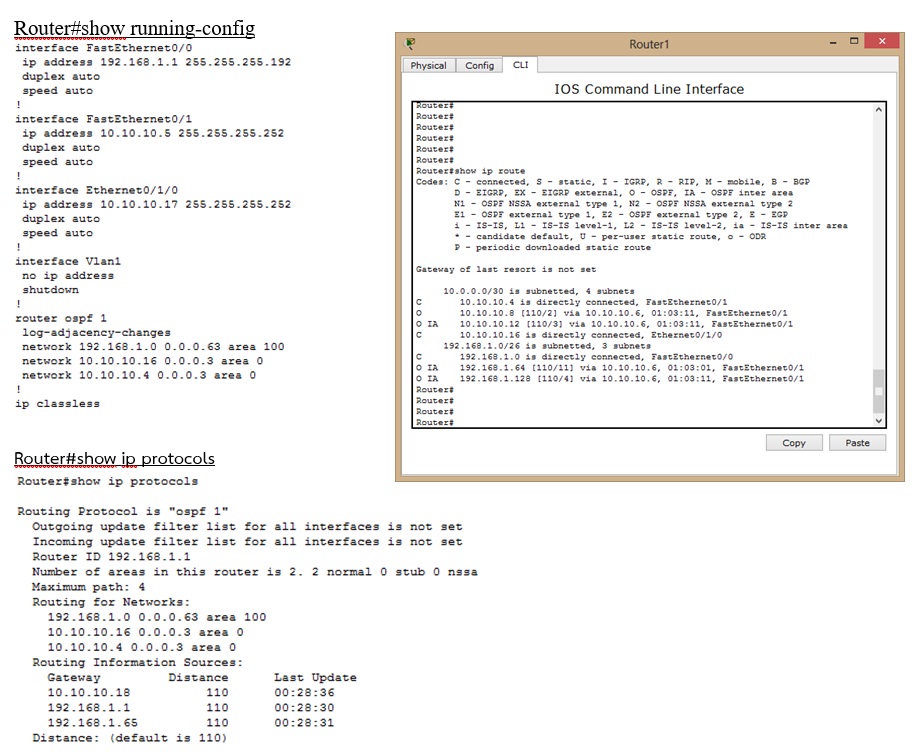This screenshot has width=915, height=752.
Task: Click 'ip address 10.10.10.17 255.255.255.252'
Action: (156, 204)
